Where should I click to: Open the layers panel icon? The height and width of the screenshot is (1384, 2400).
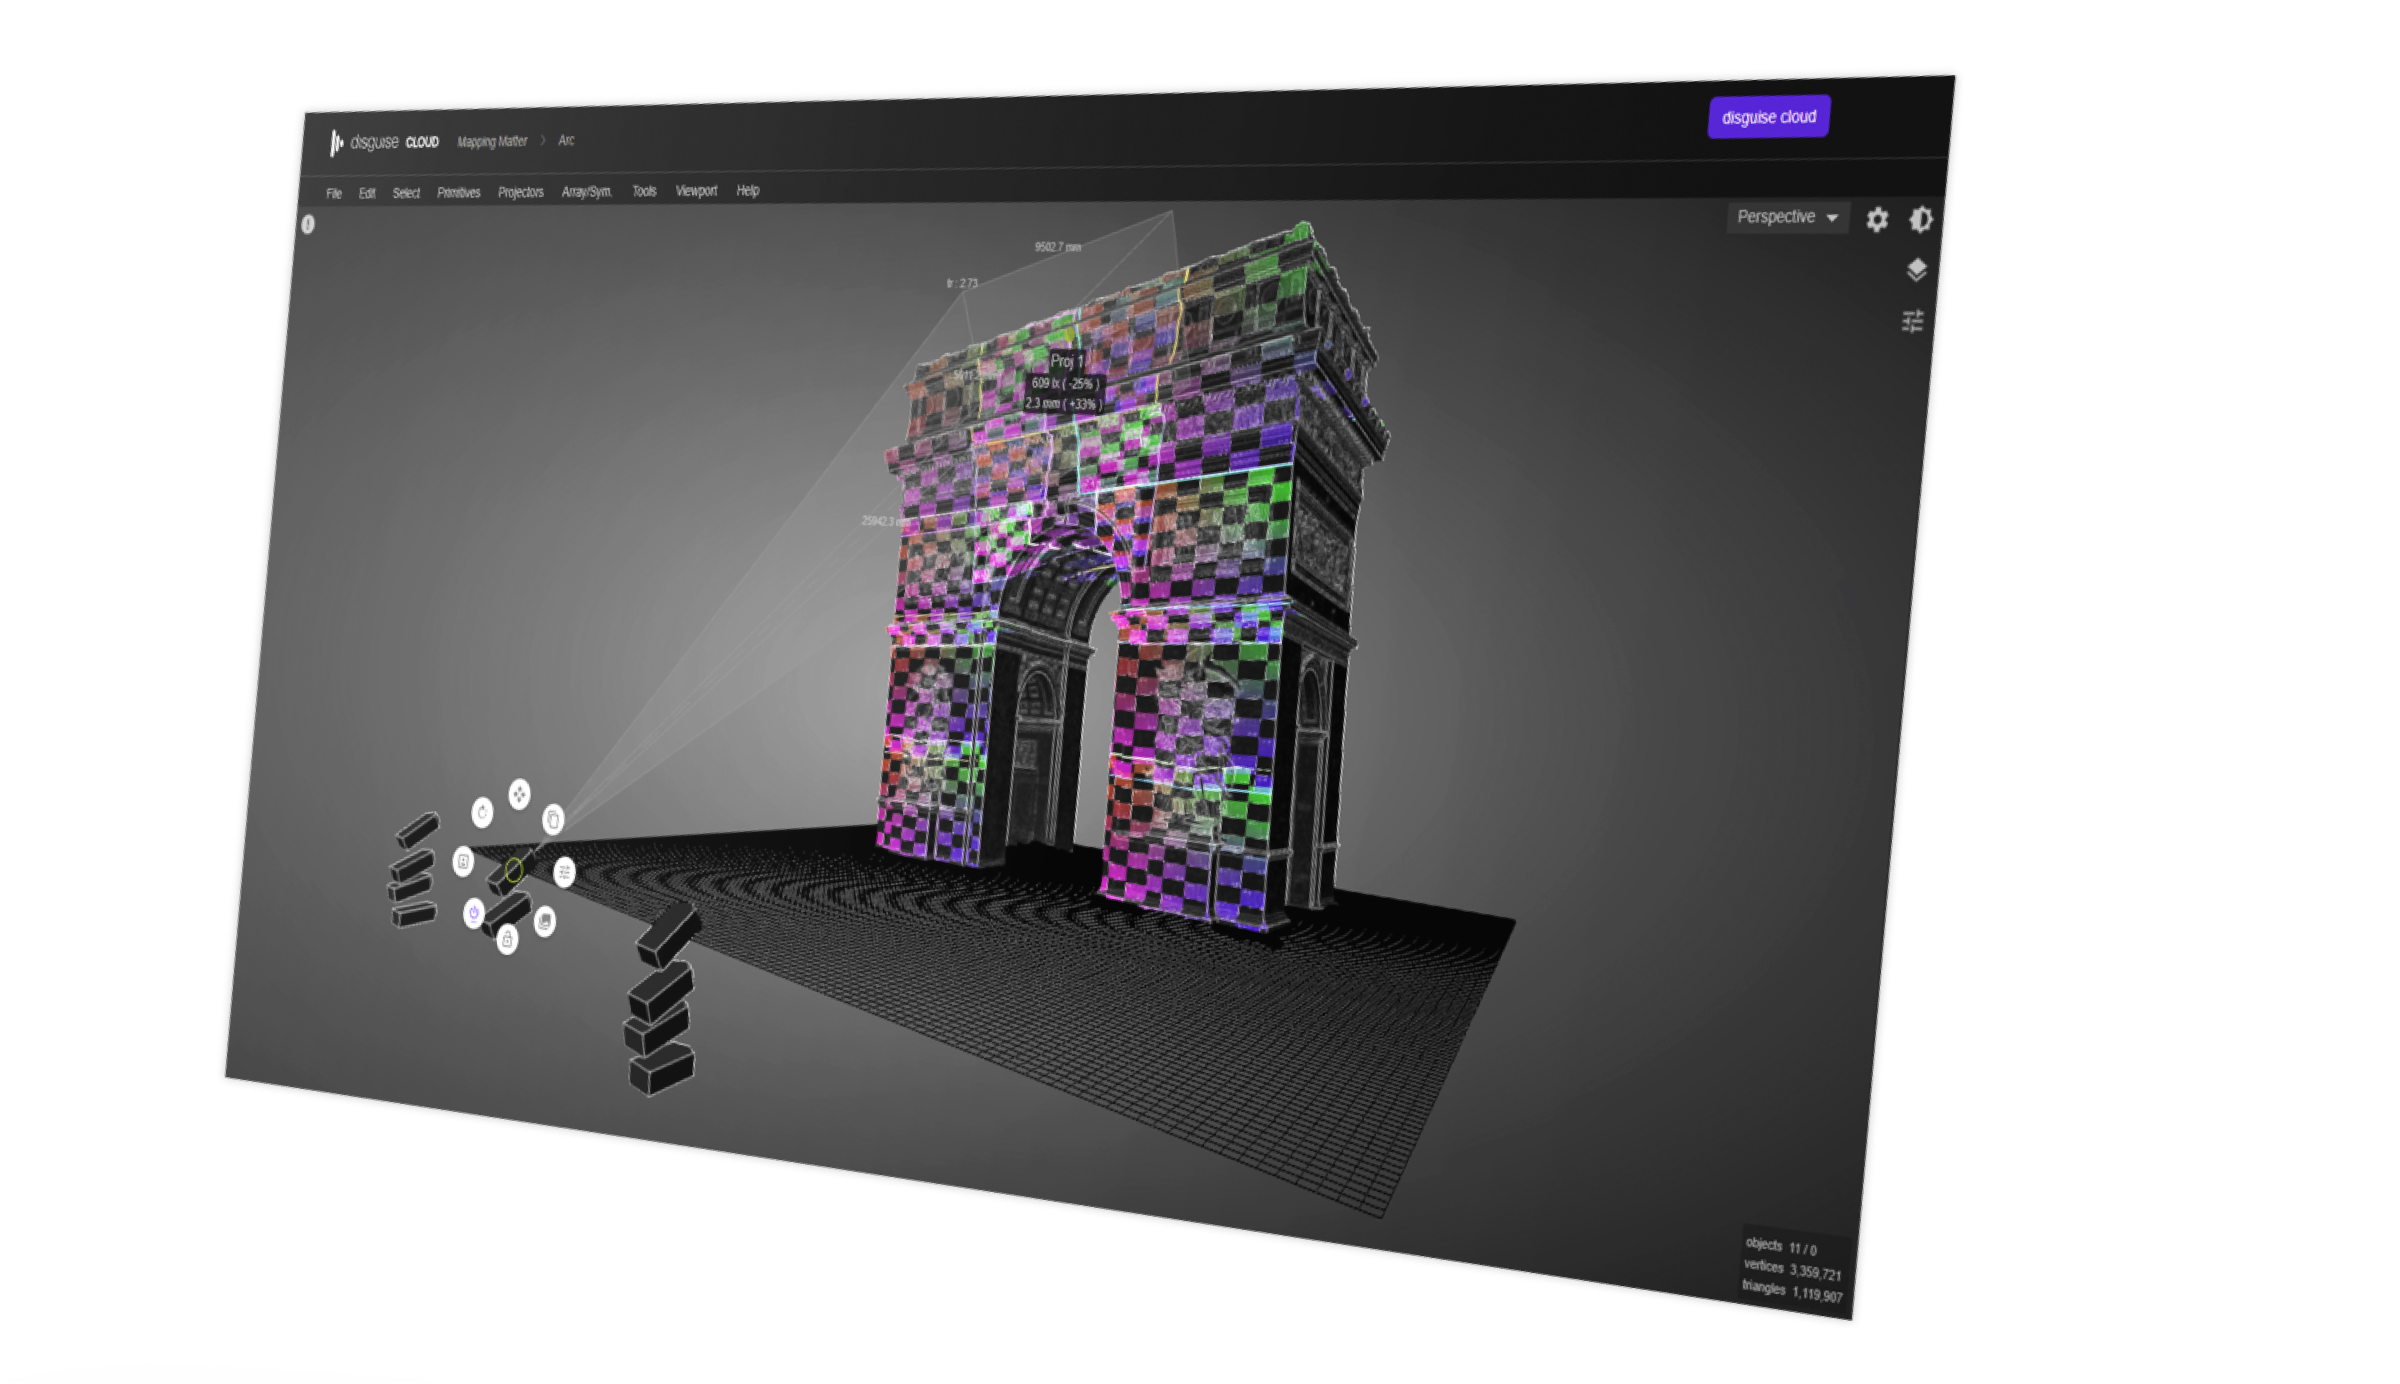pyautogui.click(x=1916, y=270)
